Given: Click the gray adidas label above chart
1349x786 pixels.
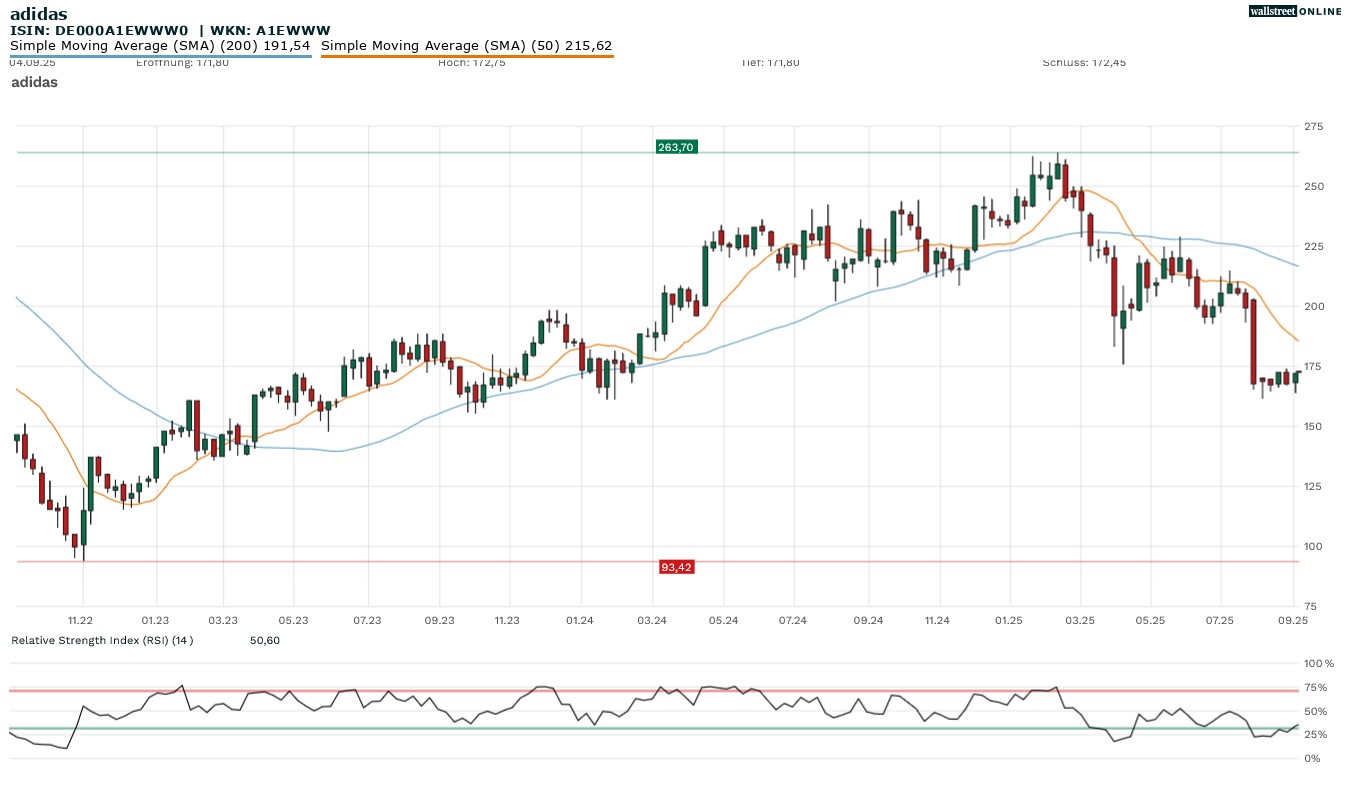Looking at the screenshot, I should [34, 82].
